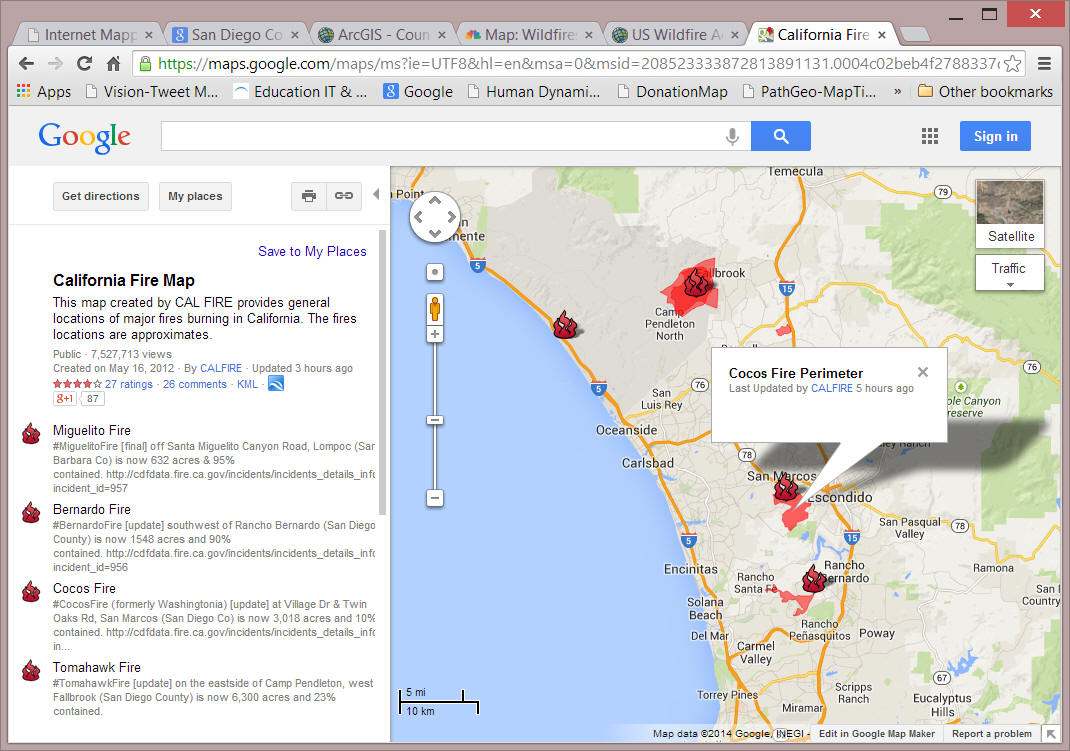This screenshot has width=1070, height=751.
Task: Open the Other bookmarks folder
Action: (985, 91)
